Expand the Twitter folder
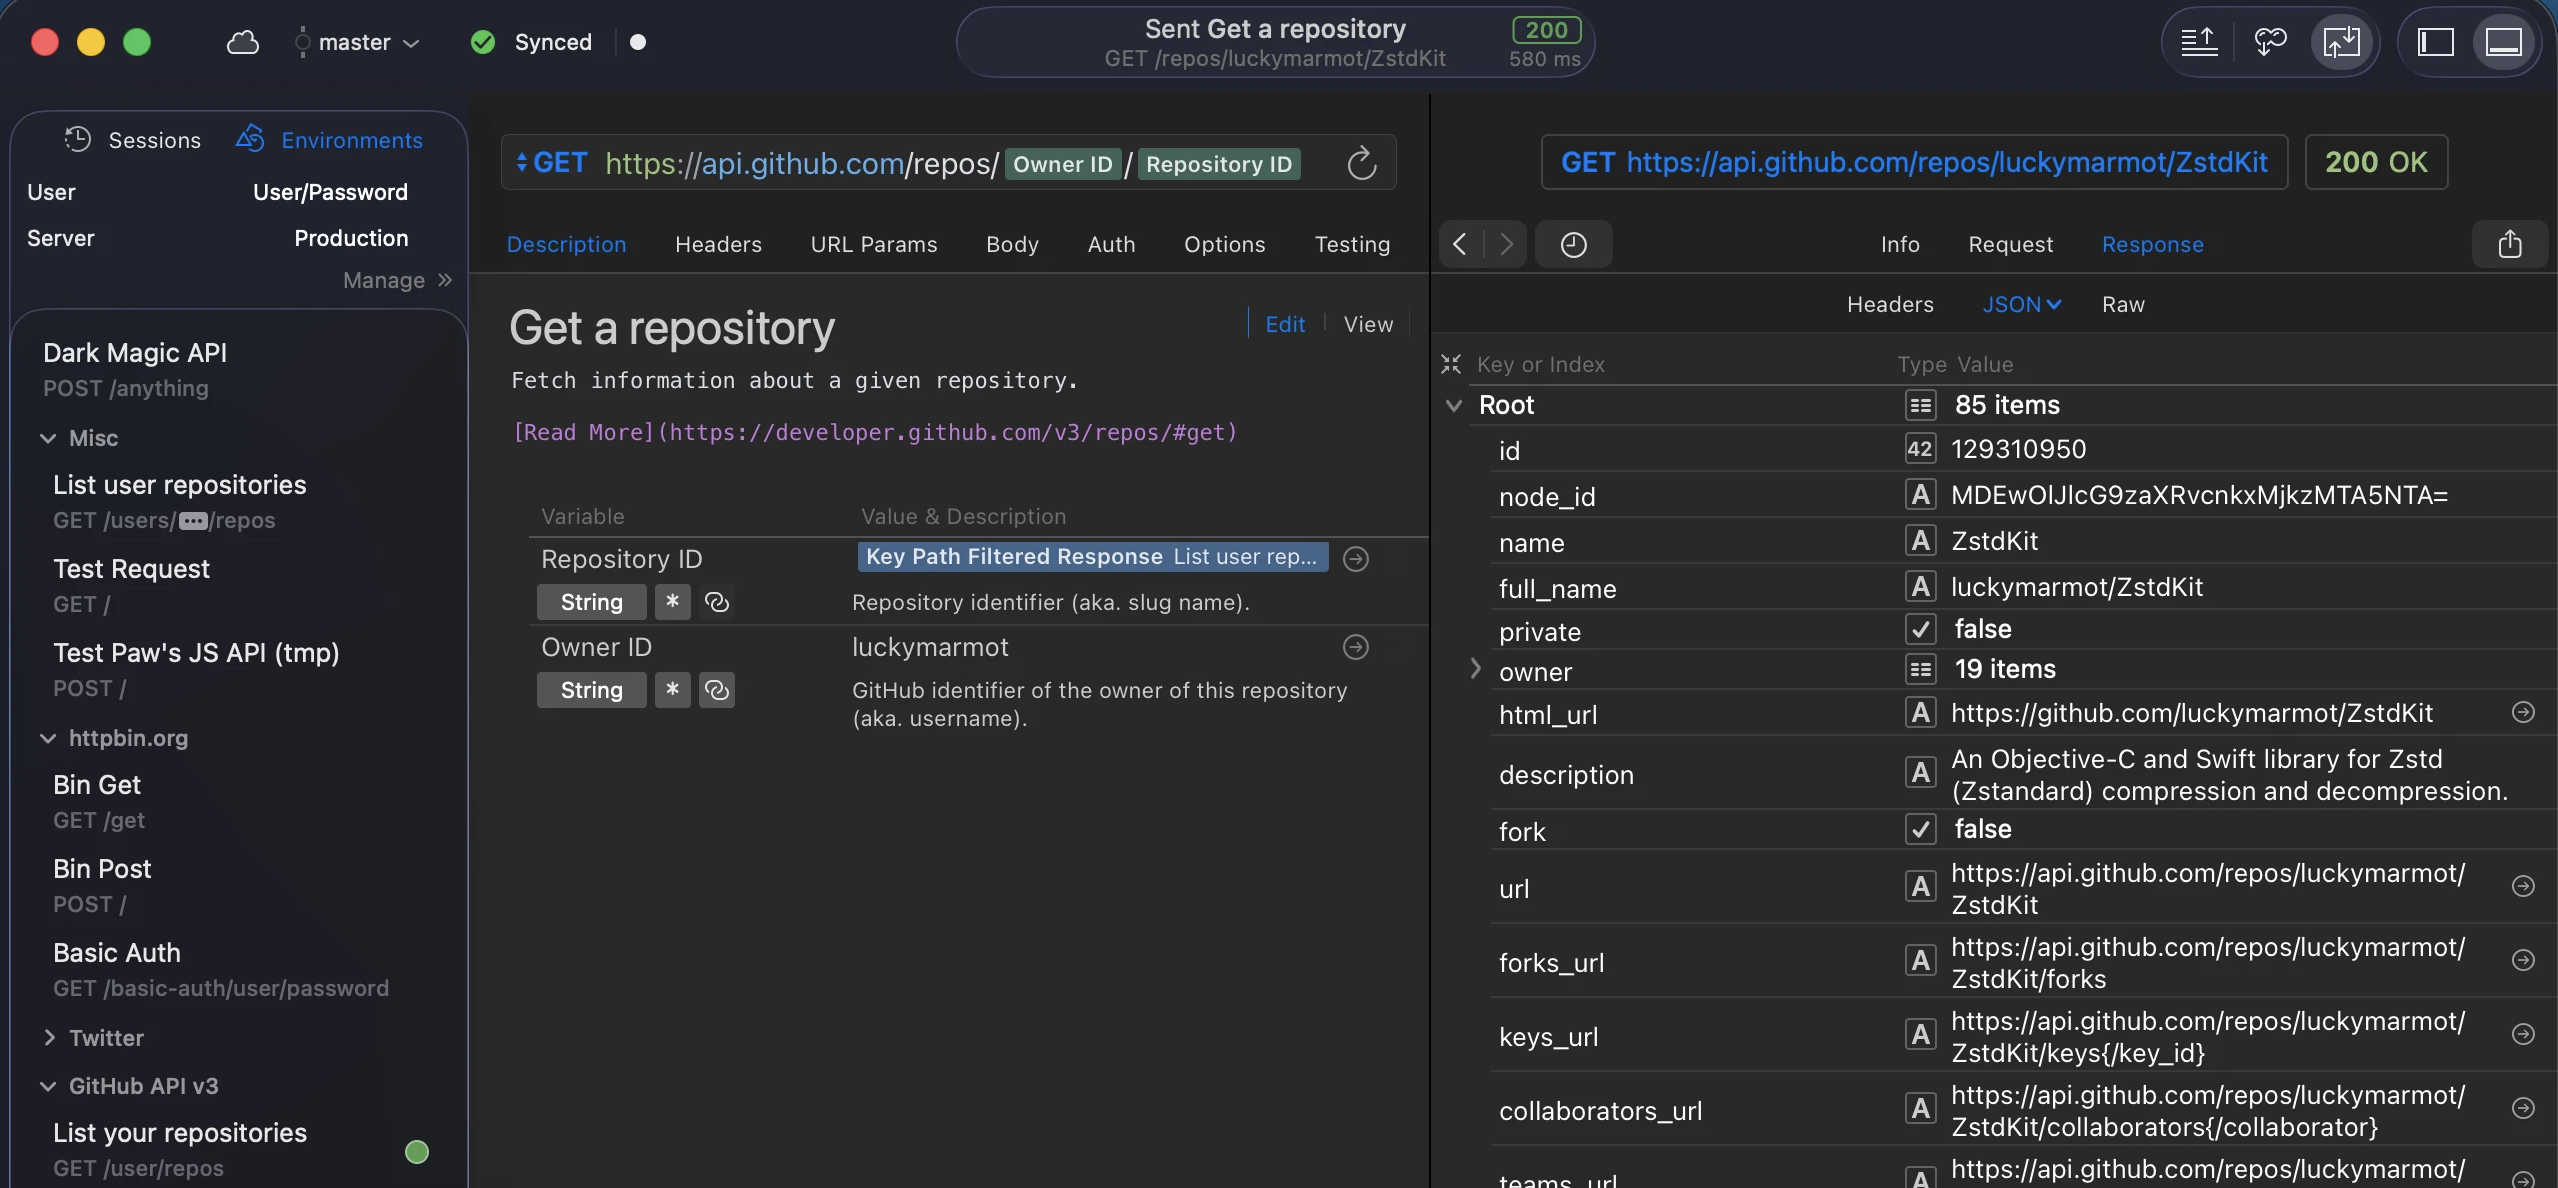 coord(49,1038)
